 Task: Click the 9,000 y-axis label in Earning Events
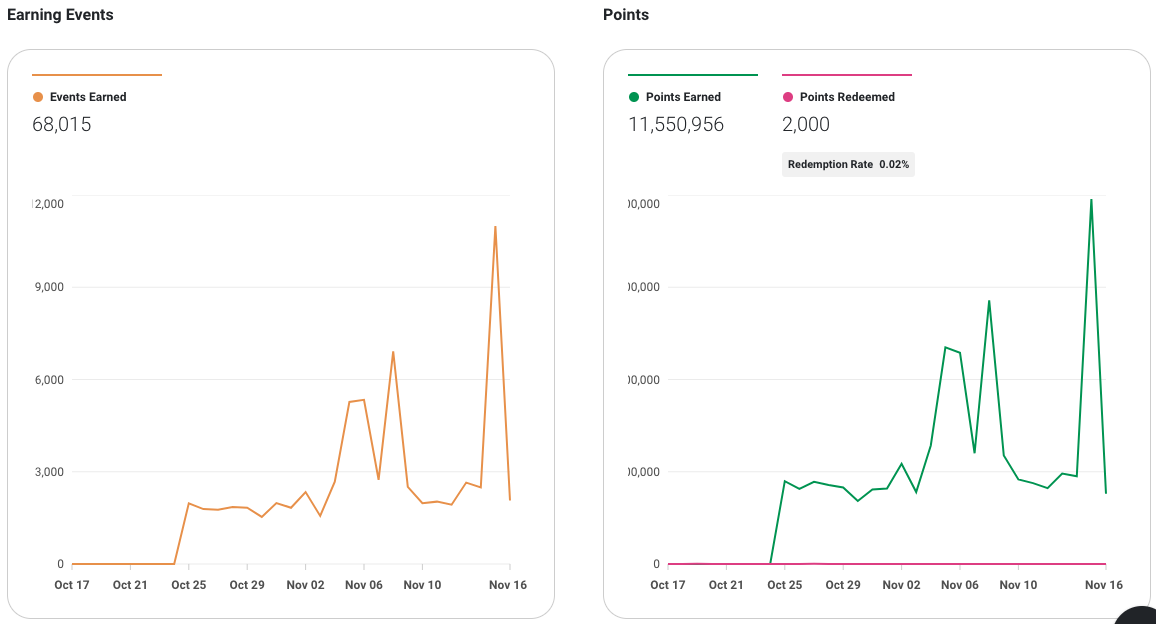(x=49, y=287)
